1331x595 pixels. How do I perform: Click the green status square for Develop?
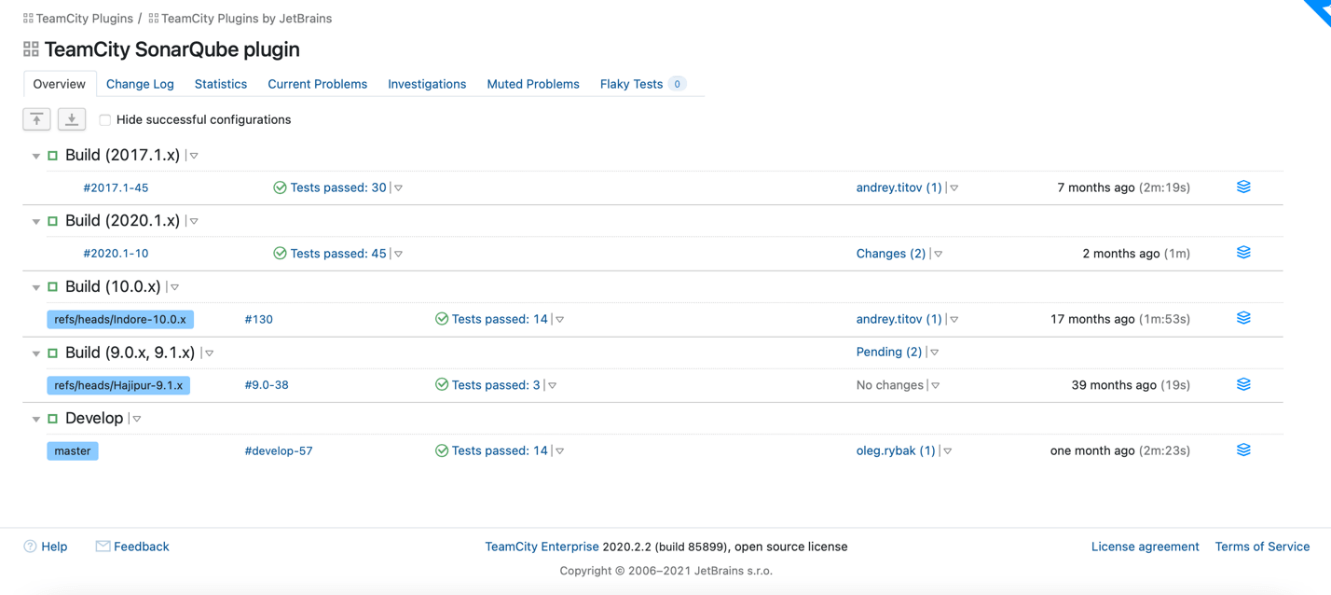pyautogui.click(x=53, y=419)
